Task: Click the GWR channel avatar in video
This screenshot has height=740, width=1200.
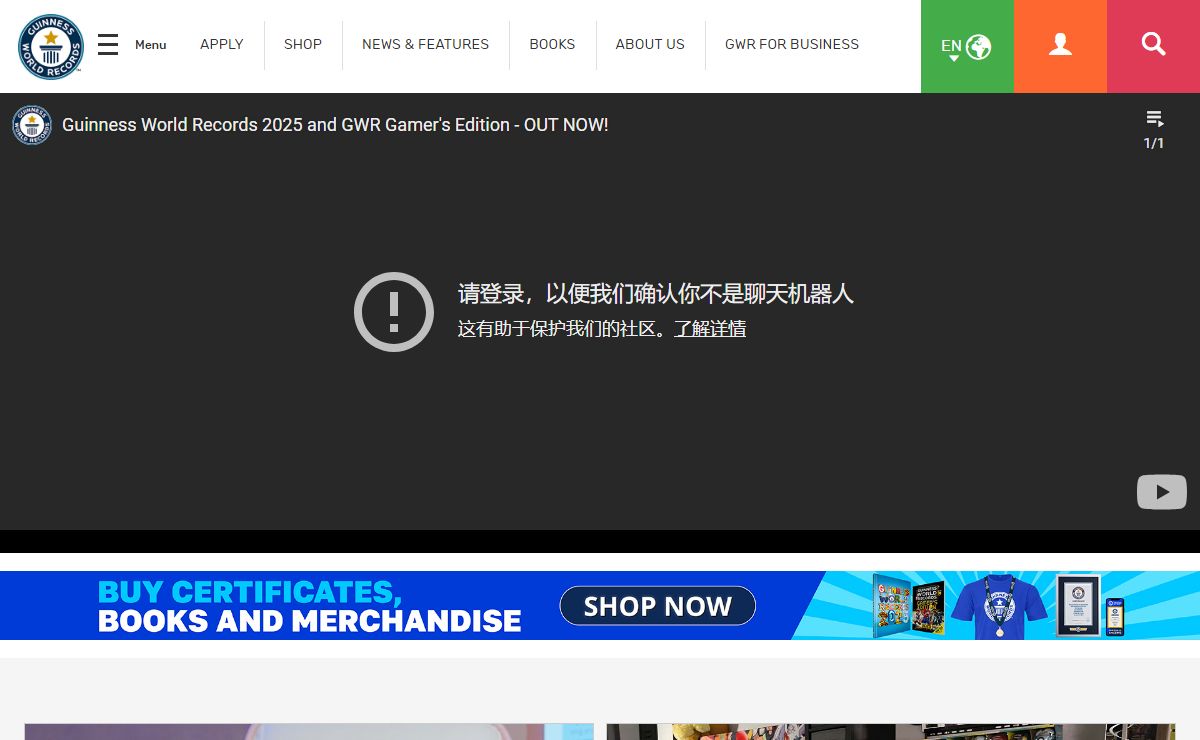Action: click(x=32, y=125)
